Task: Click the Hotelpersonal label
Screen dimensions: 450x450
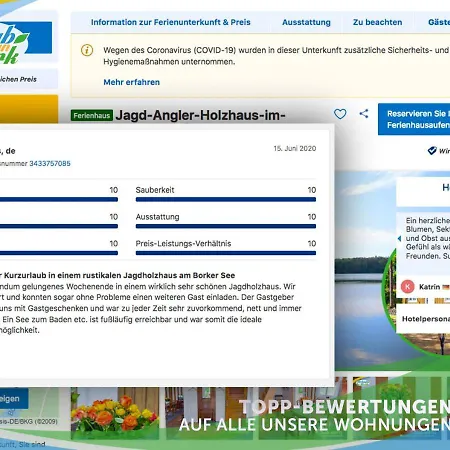Action: click(x=426, y=319)
